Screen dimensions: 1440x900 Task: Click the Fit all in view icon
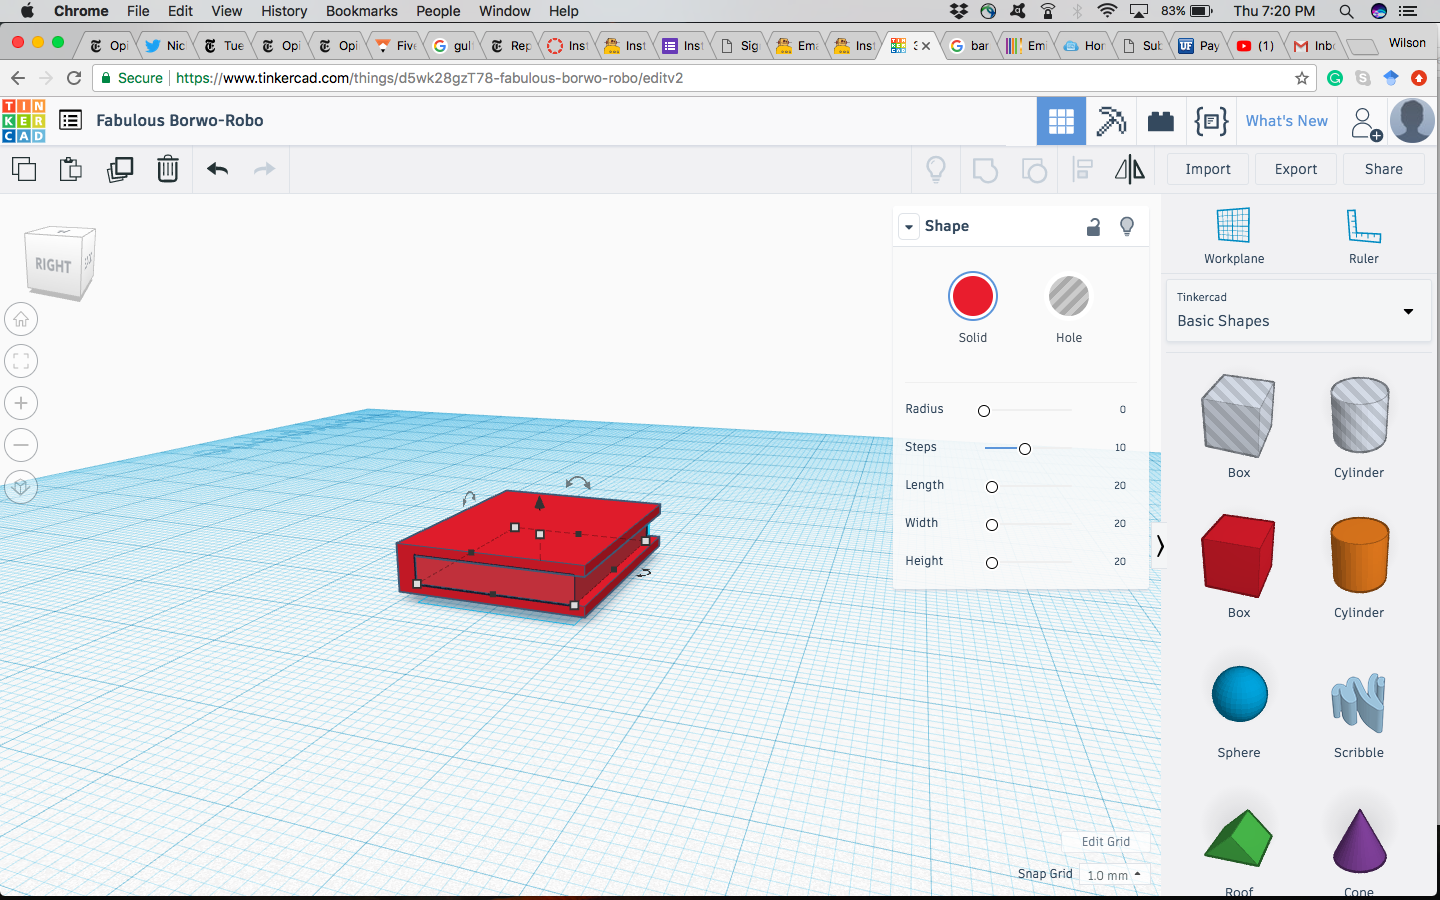pos(21,362)
